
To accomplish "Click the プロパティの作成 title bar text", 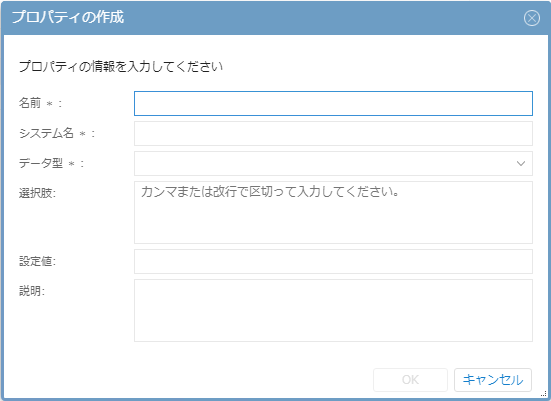I will pyautogui.click(x=68, y=17).
